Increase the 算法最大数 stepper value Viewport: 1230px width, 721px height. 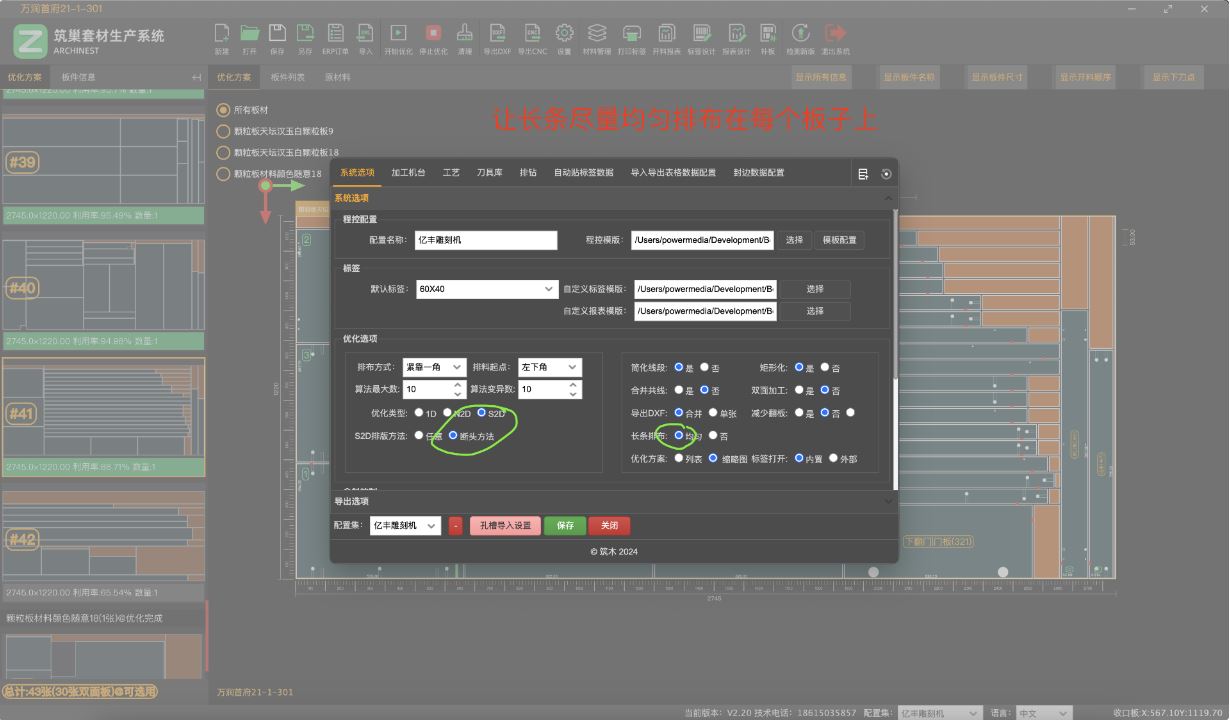(x=458, y=385)
